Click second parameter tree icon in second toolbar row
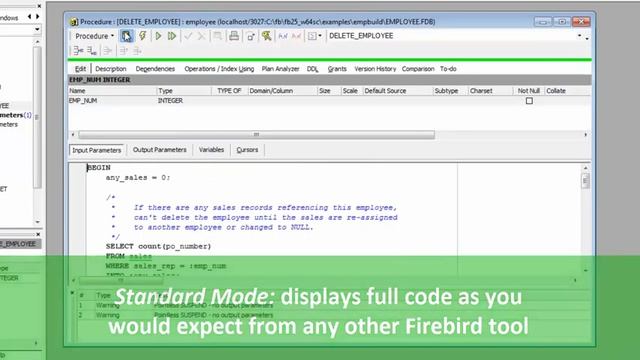 pos(92,51)
